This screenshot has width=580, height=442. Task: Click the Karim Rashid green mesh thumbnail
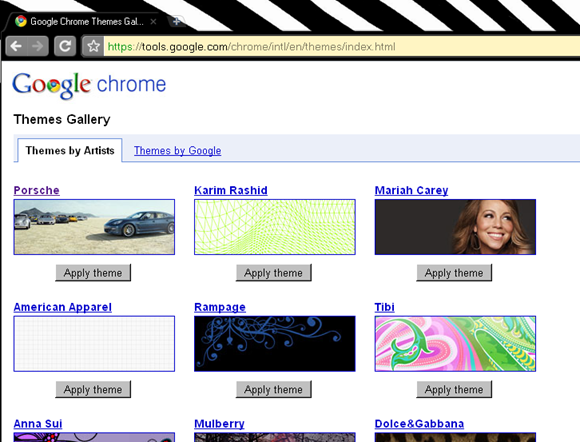[x=275, y=227]
